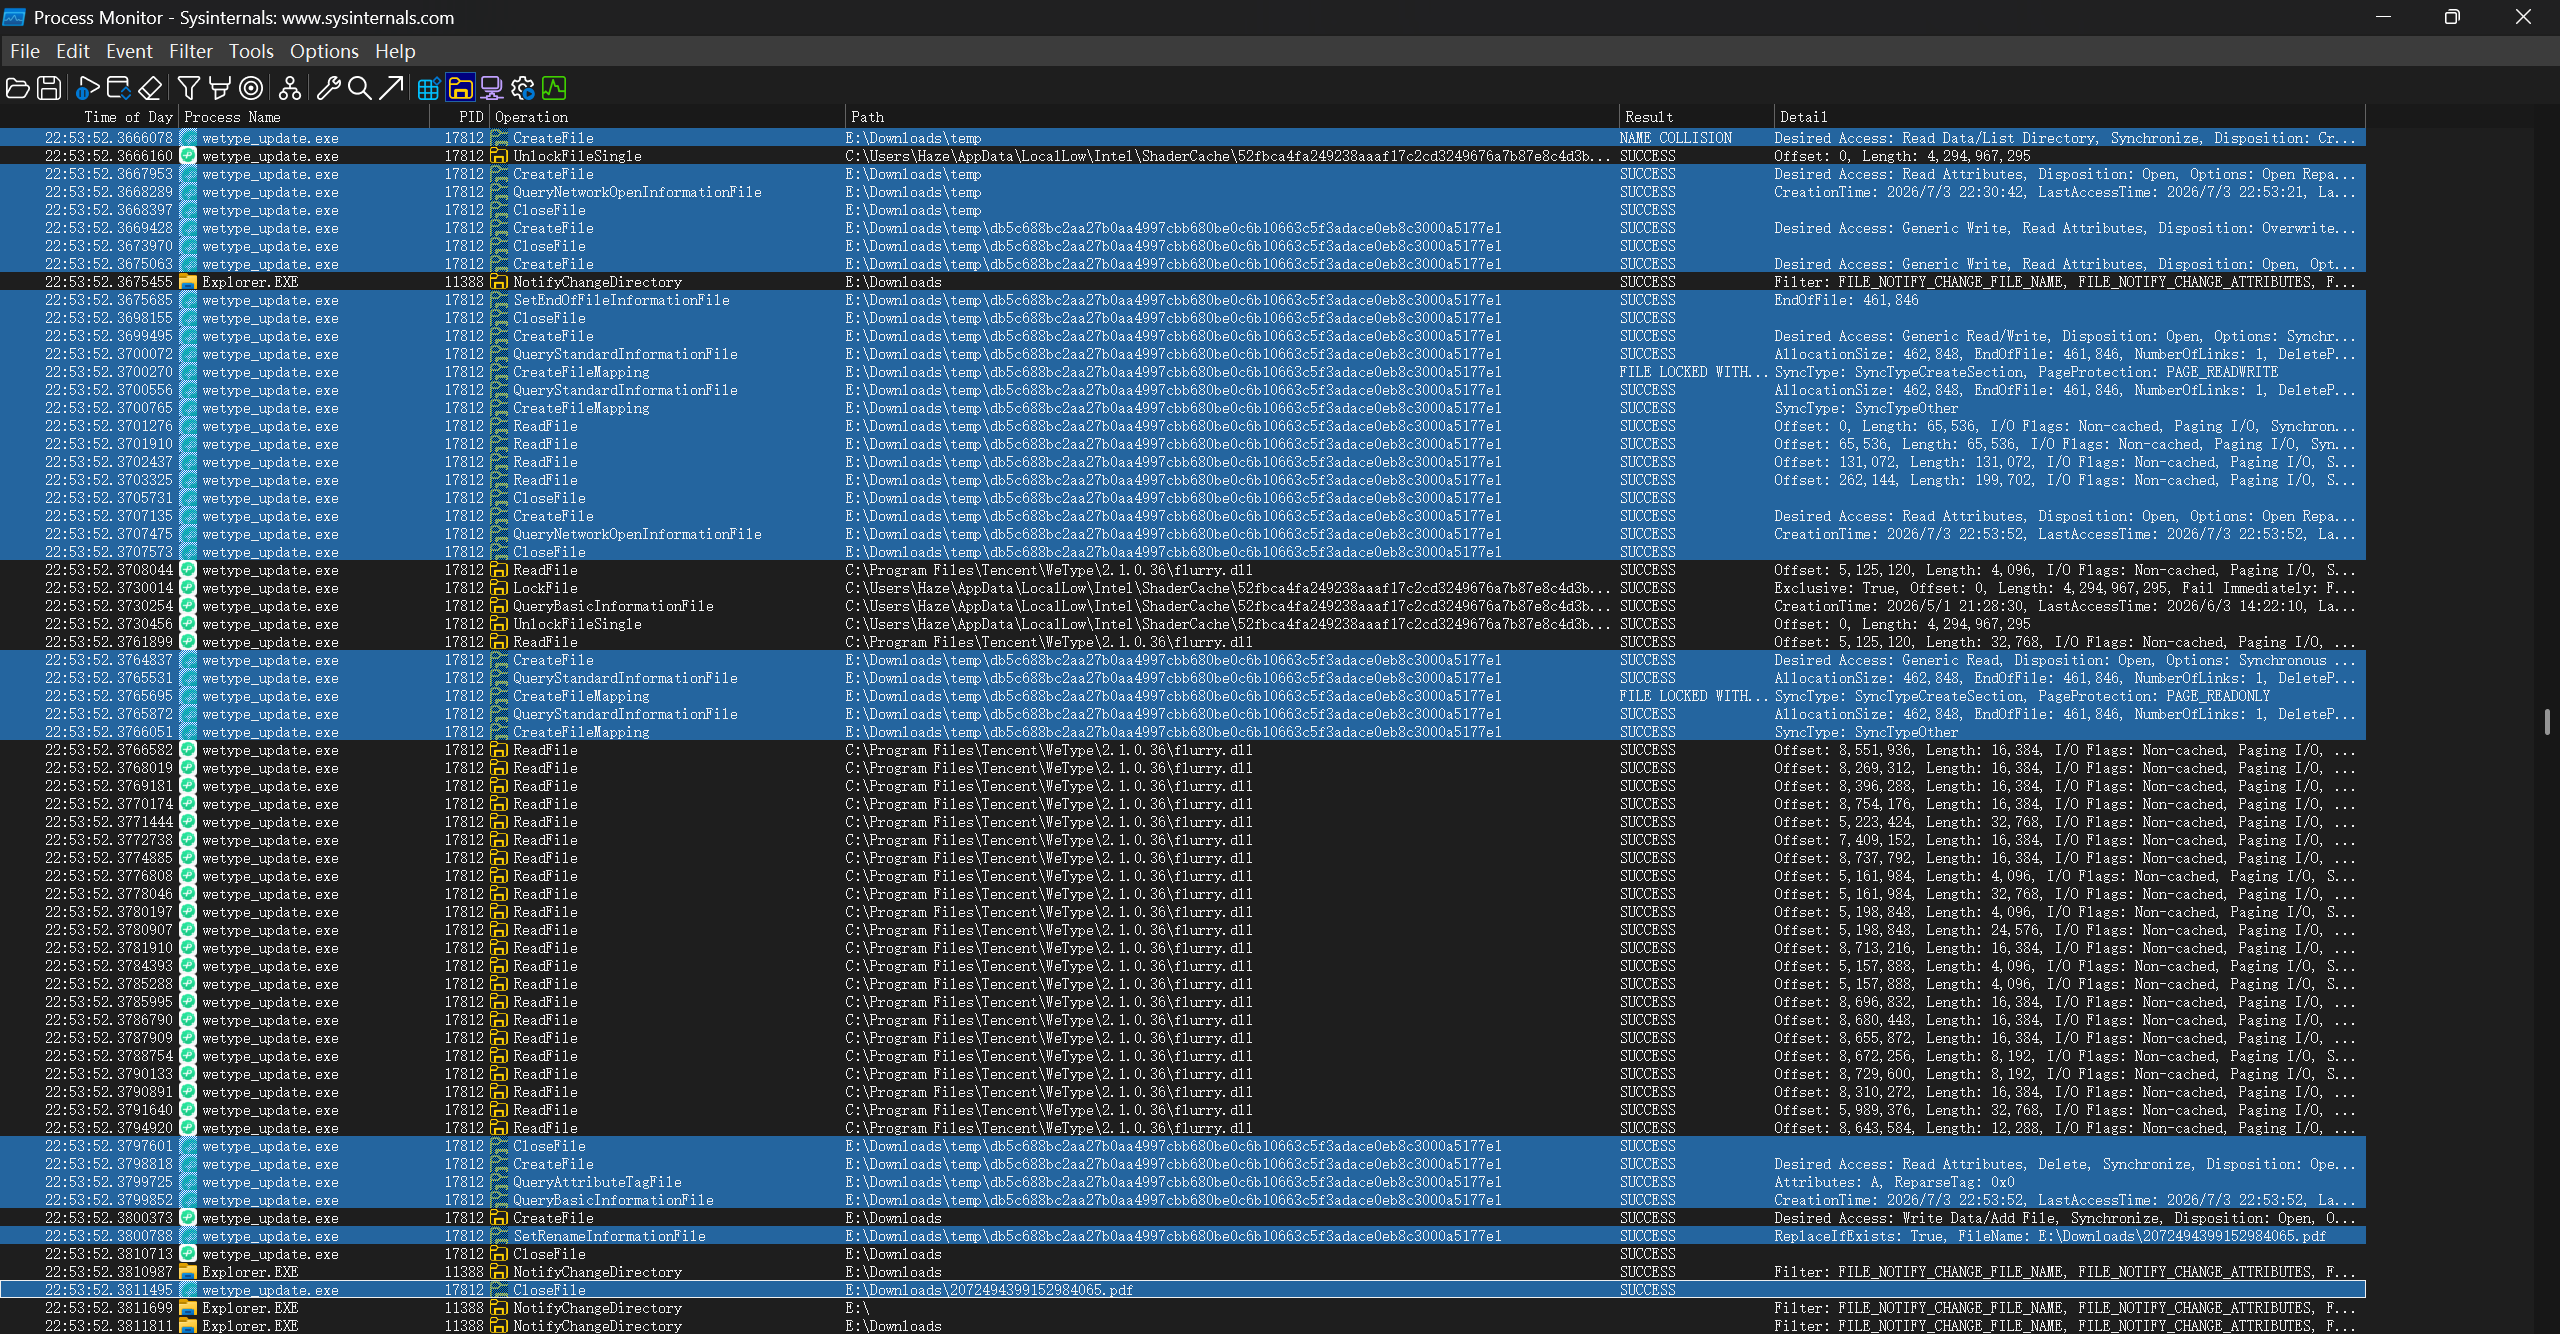Click the Operation column header
Viewport: 2560px width, 1334px height.
point(667,117)
